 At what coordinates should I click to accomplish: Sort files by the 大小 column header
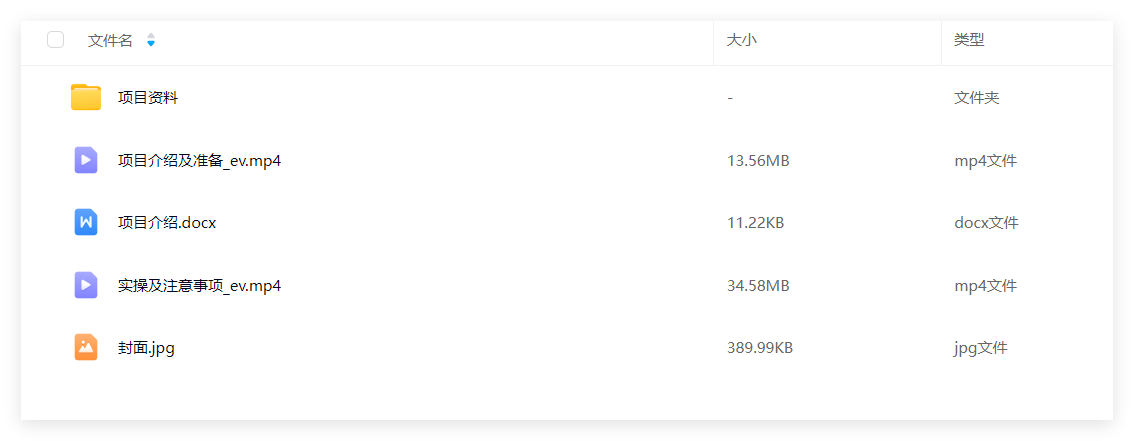[741, 40]
